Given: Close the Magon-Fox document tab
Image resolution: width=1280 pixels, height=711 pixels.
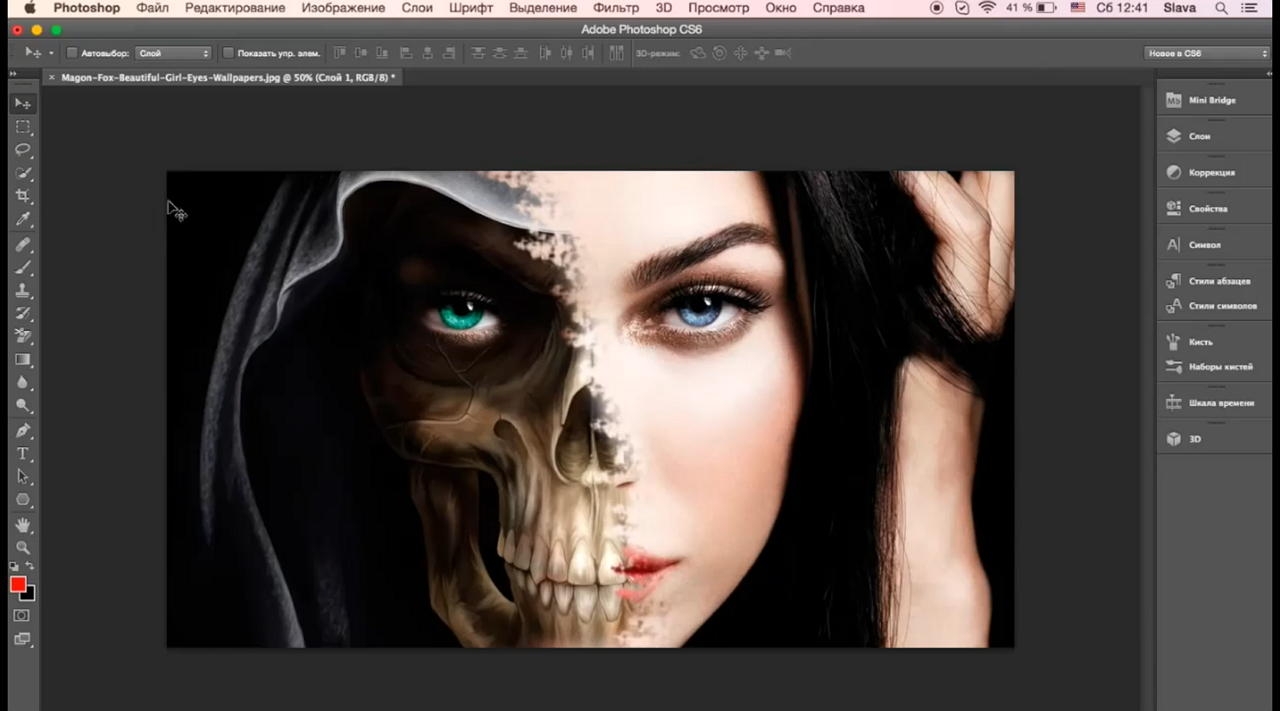Looking at the screenshot, I should 52,77.
